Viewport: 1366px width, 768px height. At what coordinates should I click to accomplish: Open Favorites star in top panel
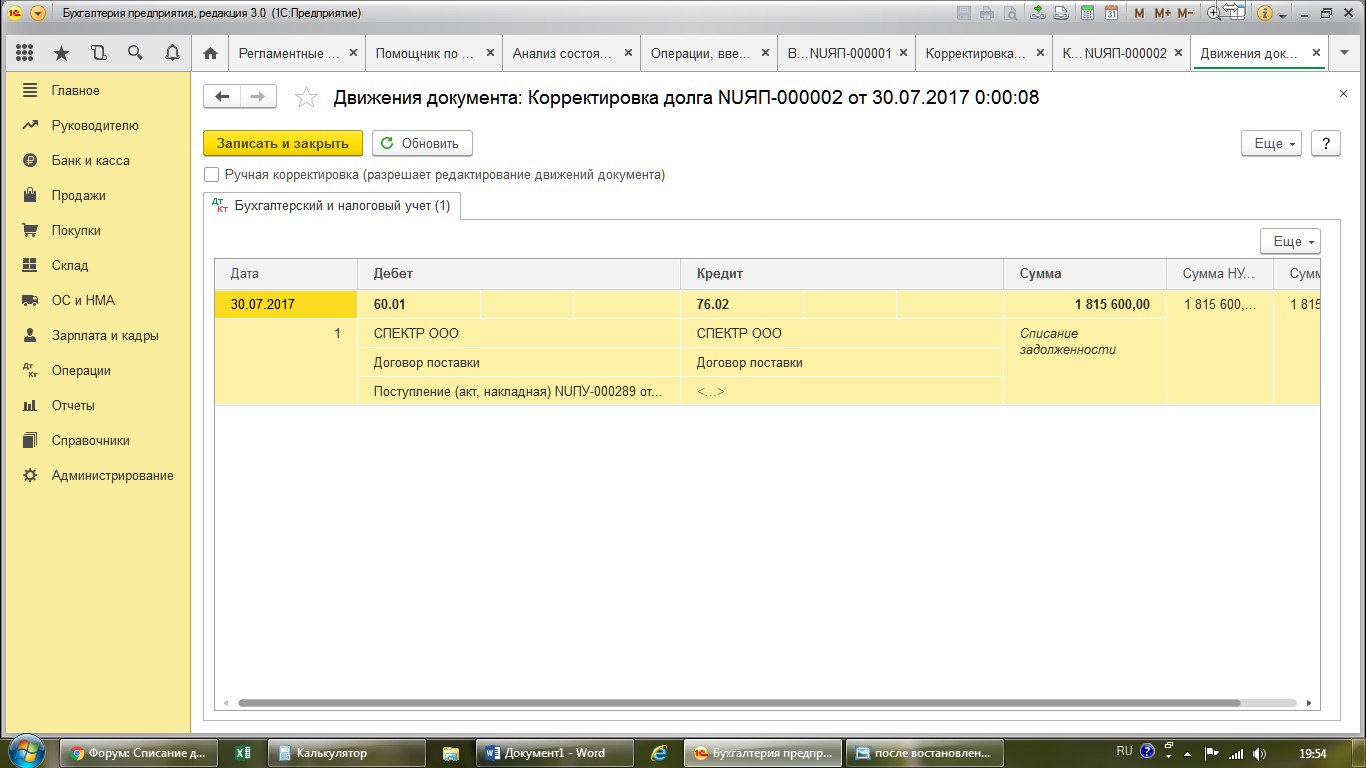click(62, 53)
